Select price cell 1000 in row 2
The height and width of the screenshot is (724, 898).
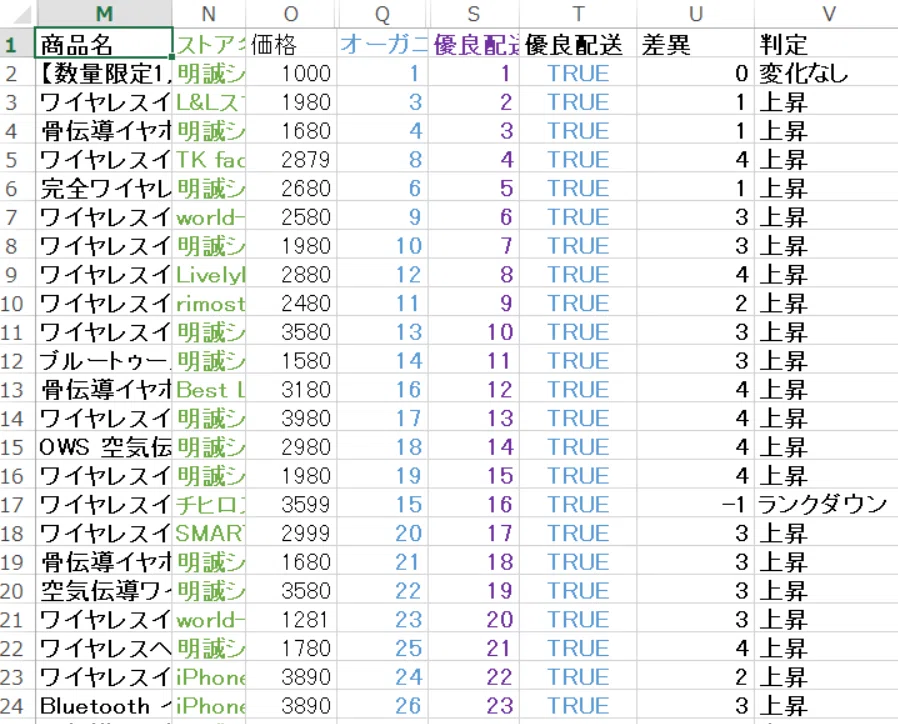tap(292, 73)
